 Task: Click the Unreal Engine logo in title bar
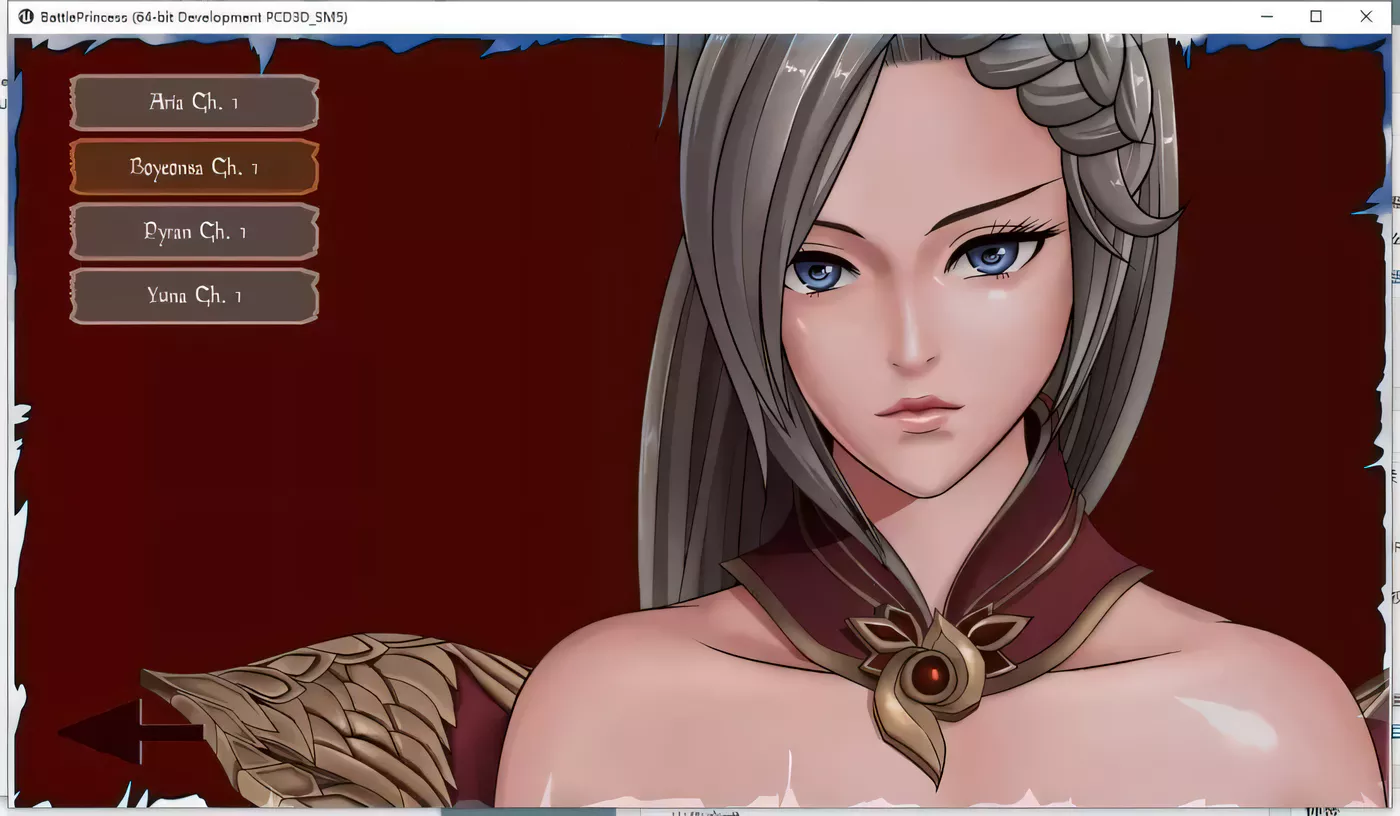pos(25,17)
